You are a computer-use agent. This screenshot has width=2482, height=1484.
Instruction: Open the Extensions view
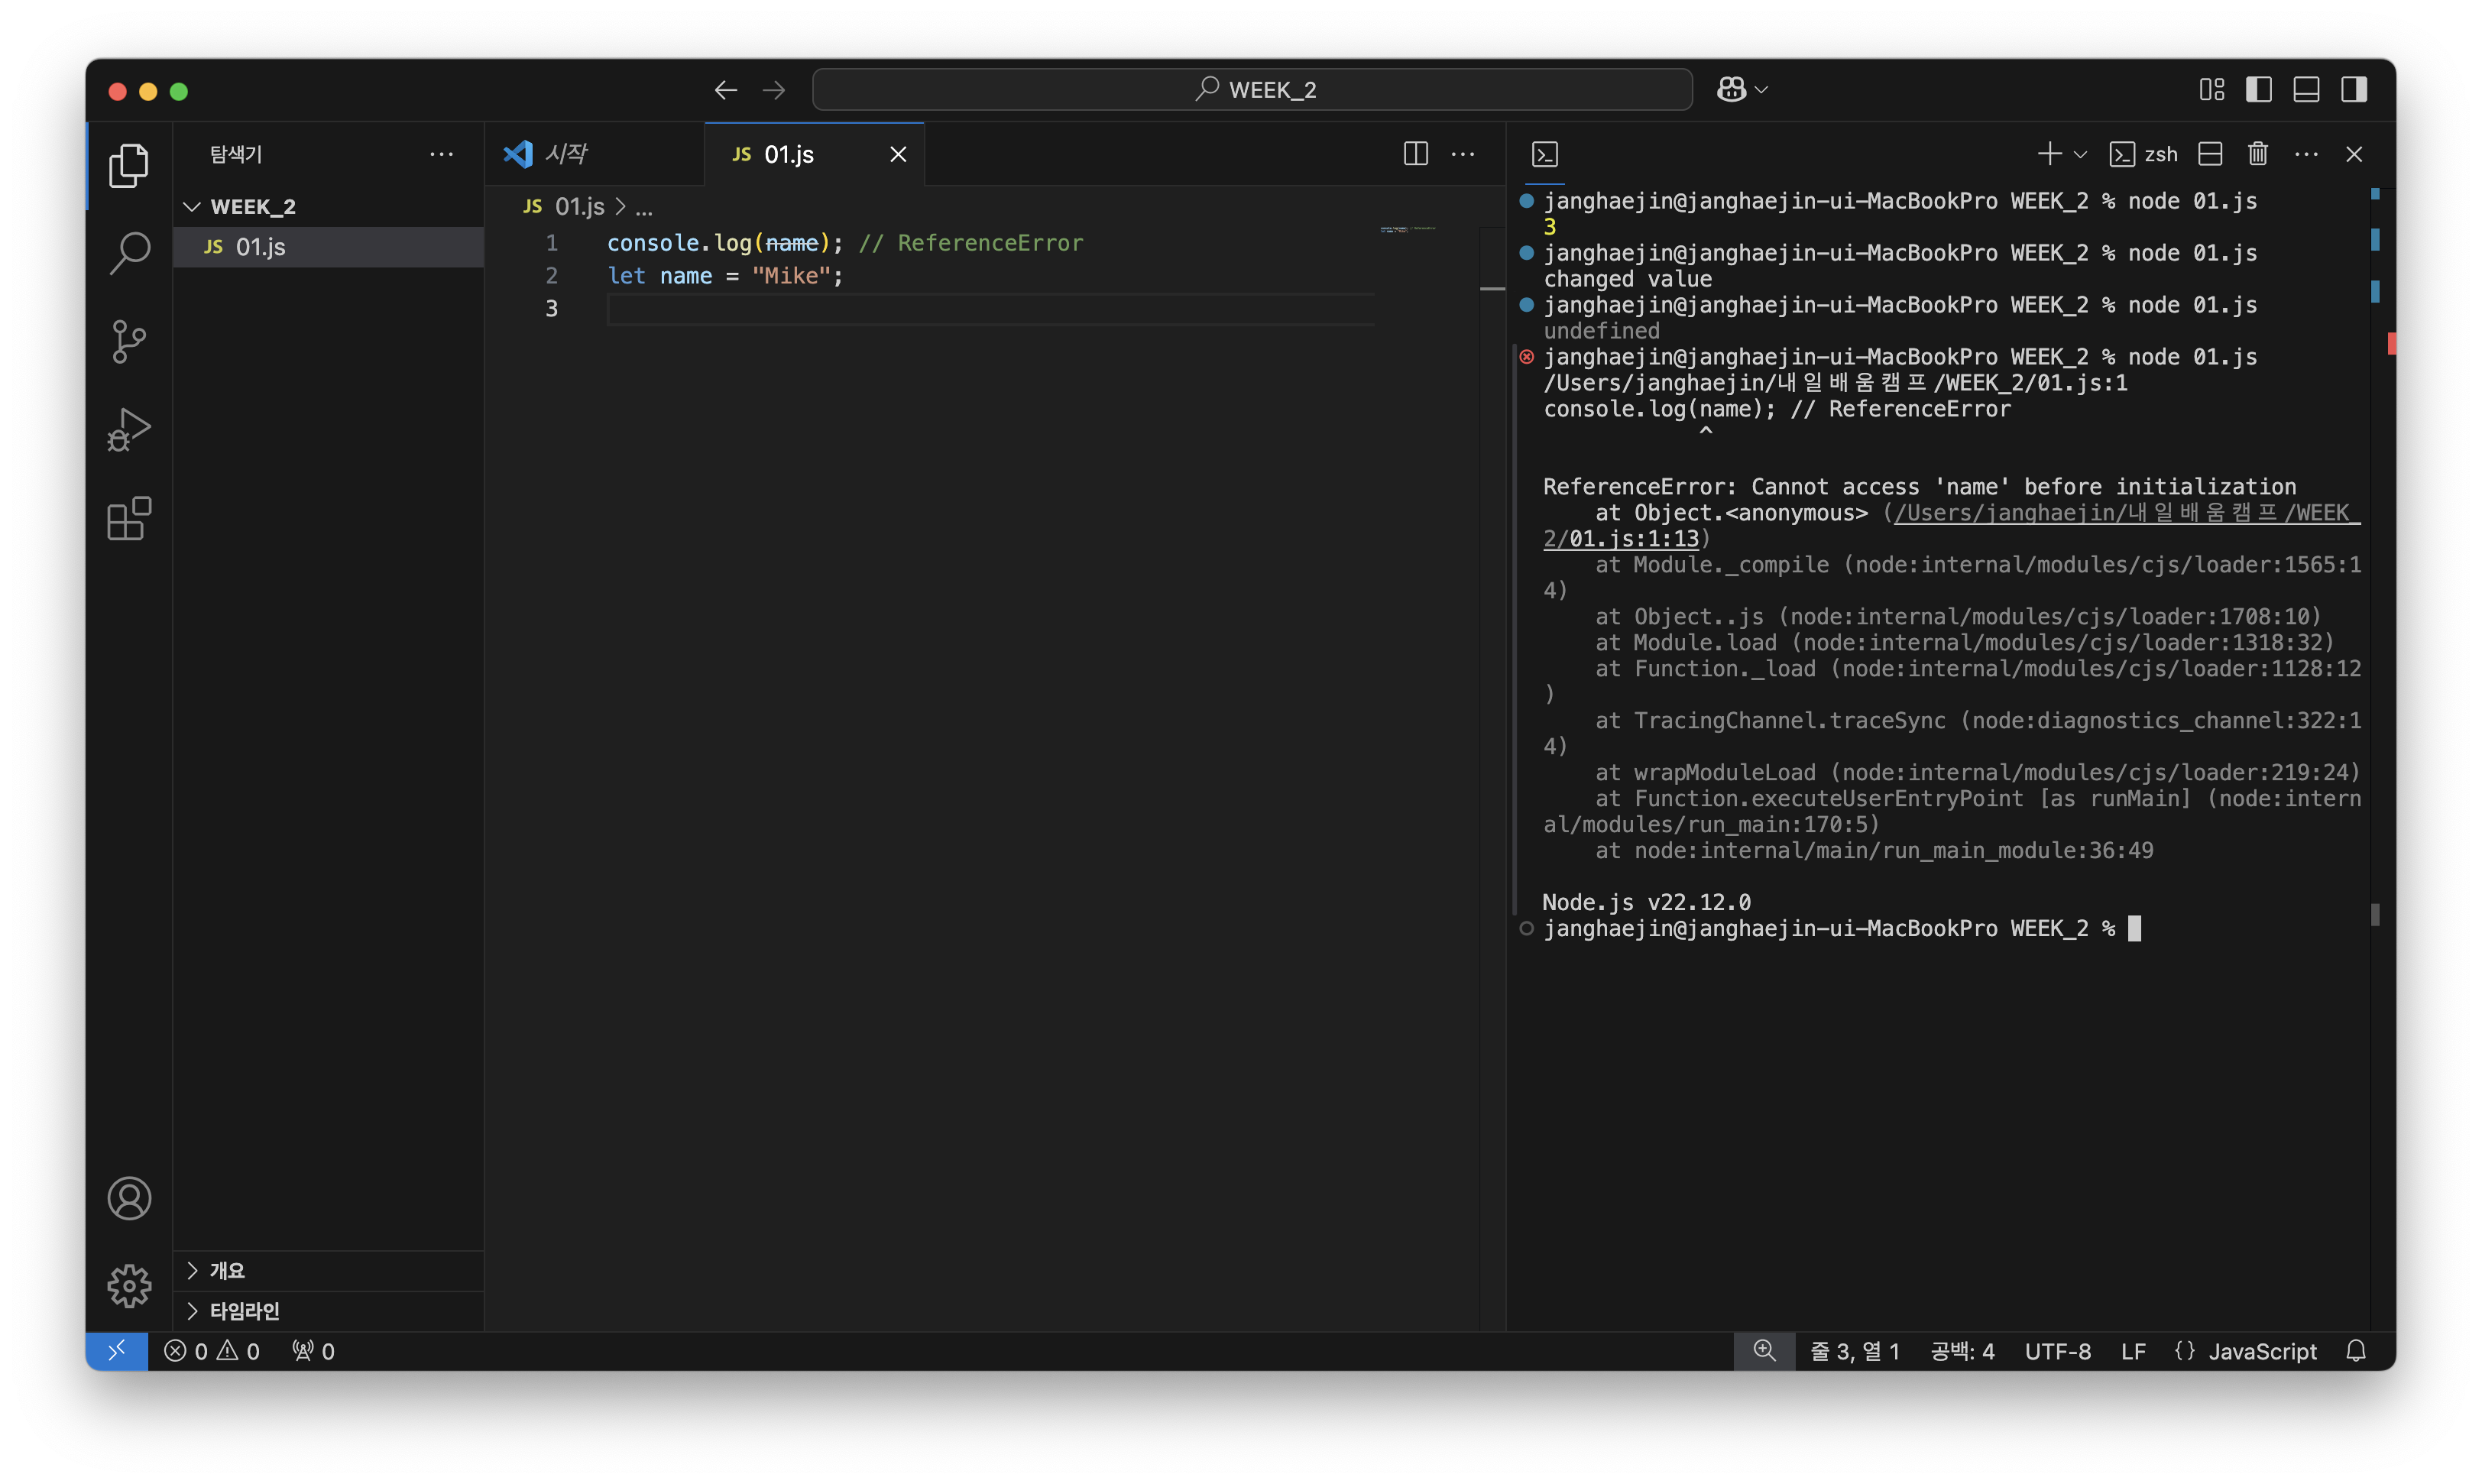(x=129, y=518)
